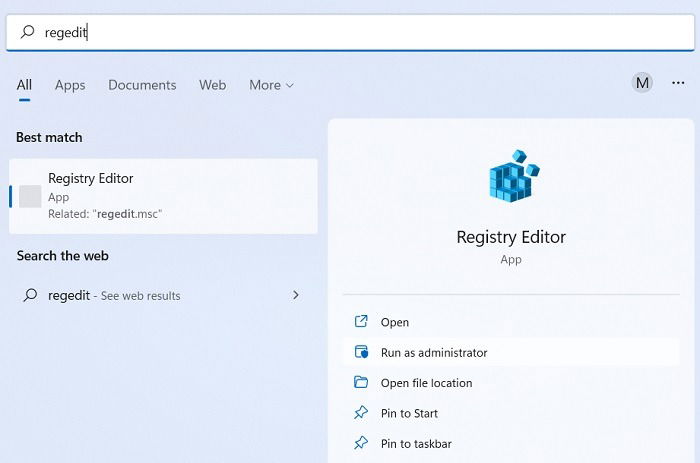
Task: Expand the regedit web results chevron arrow
Action: [296, 295]
